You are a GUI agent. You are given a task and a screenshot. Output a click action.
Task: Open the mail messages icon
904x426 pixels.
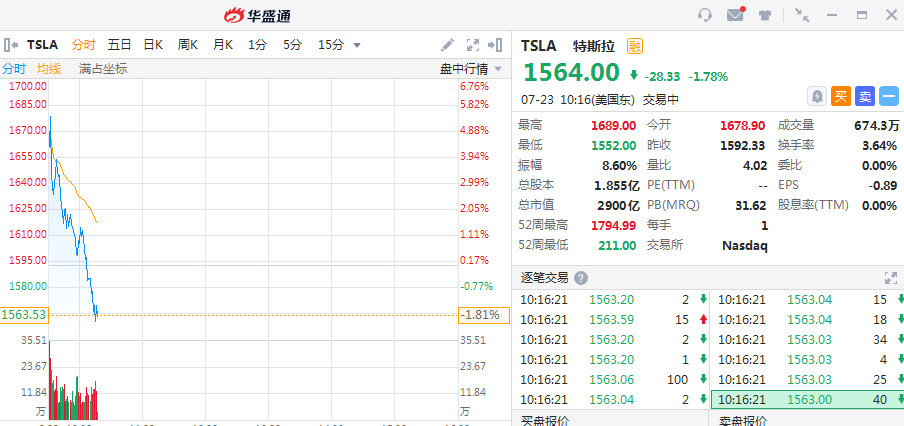tap(735, 15)
